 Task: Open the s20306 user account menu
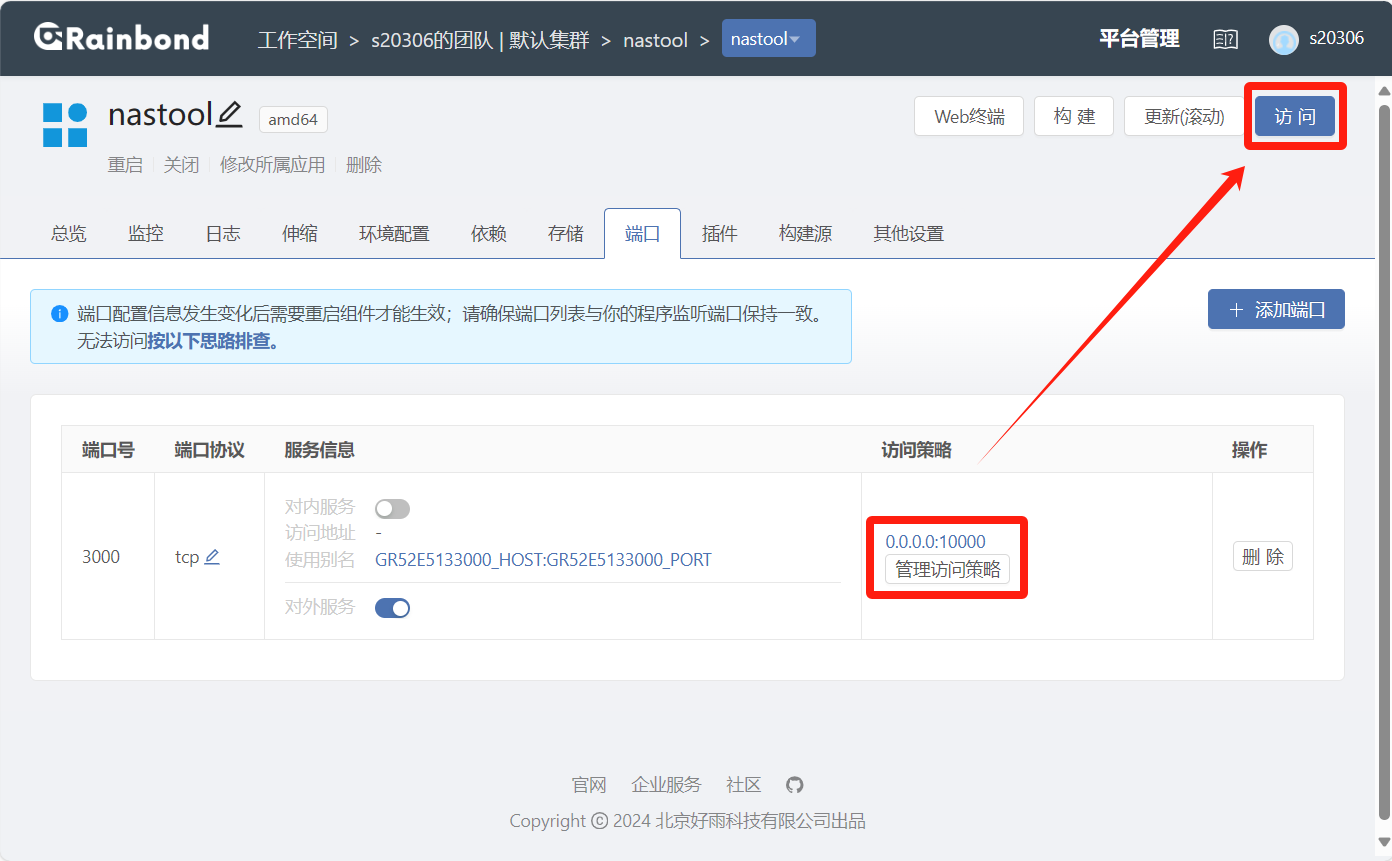1336,39
